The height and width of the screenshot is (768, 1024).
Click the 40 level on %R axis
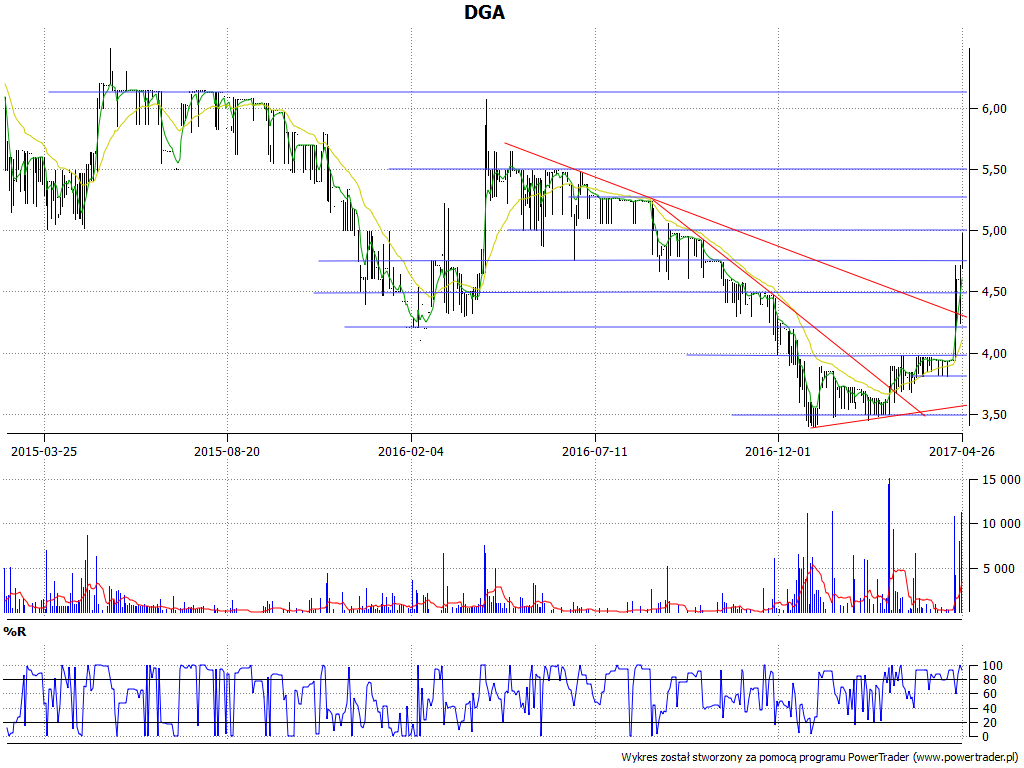[x=987, y=709]
